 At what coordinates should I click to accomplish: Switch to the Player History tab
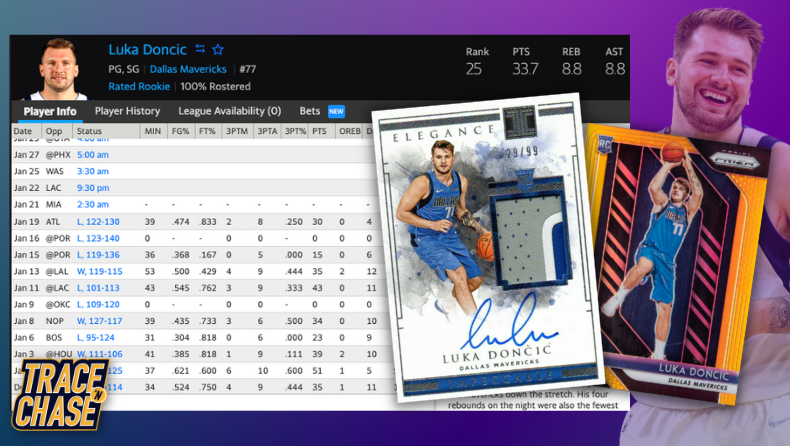click(127, 111)
